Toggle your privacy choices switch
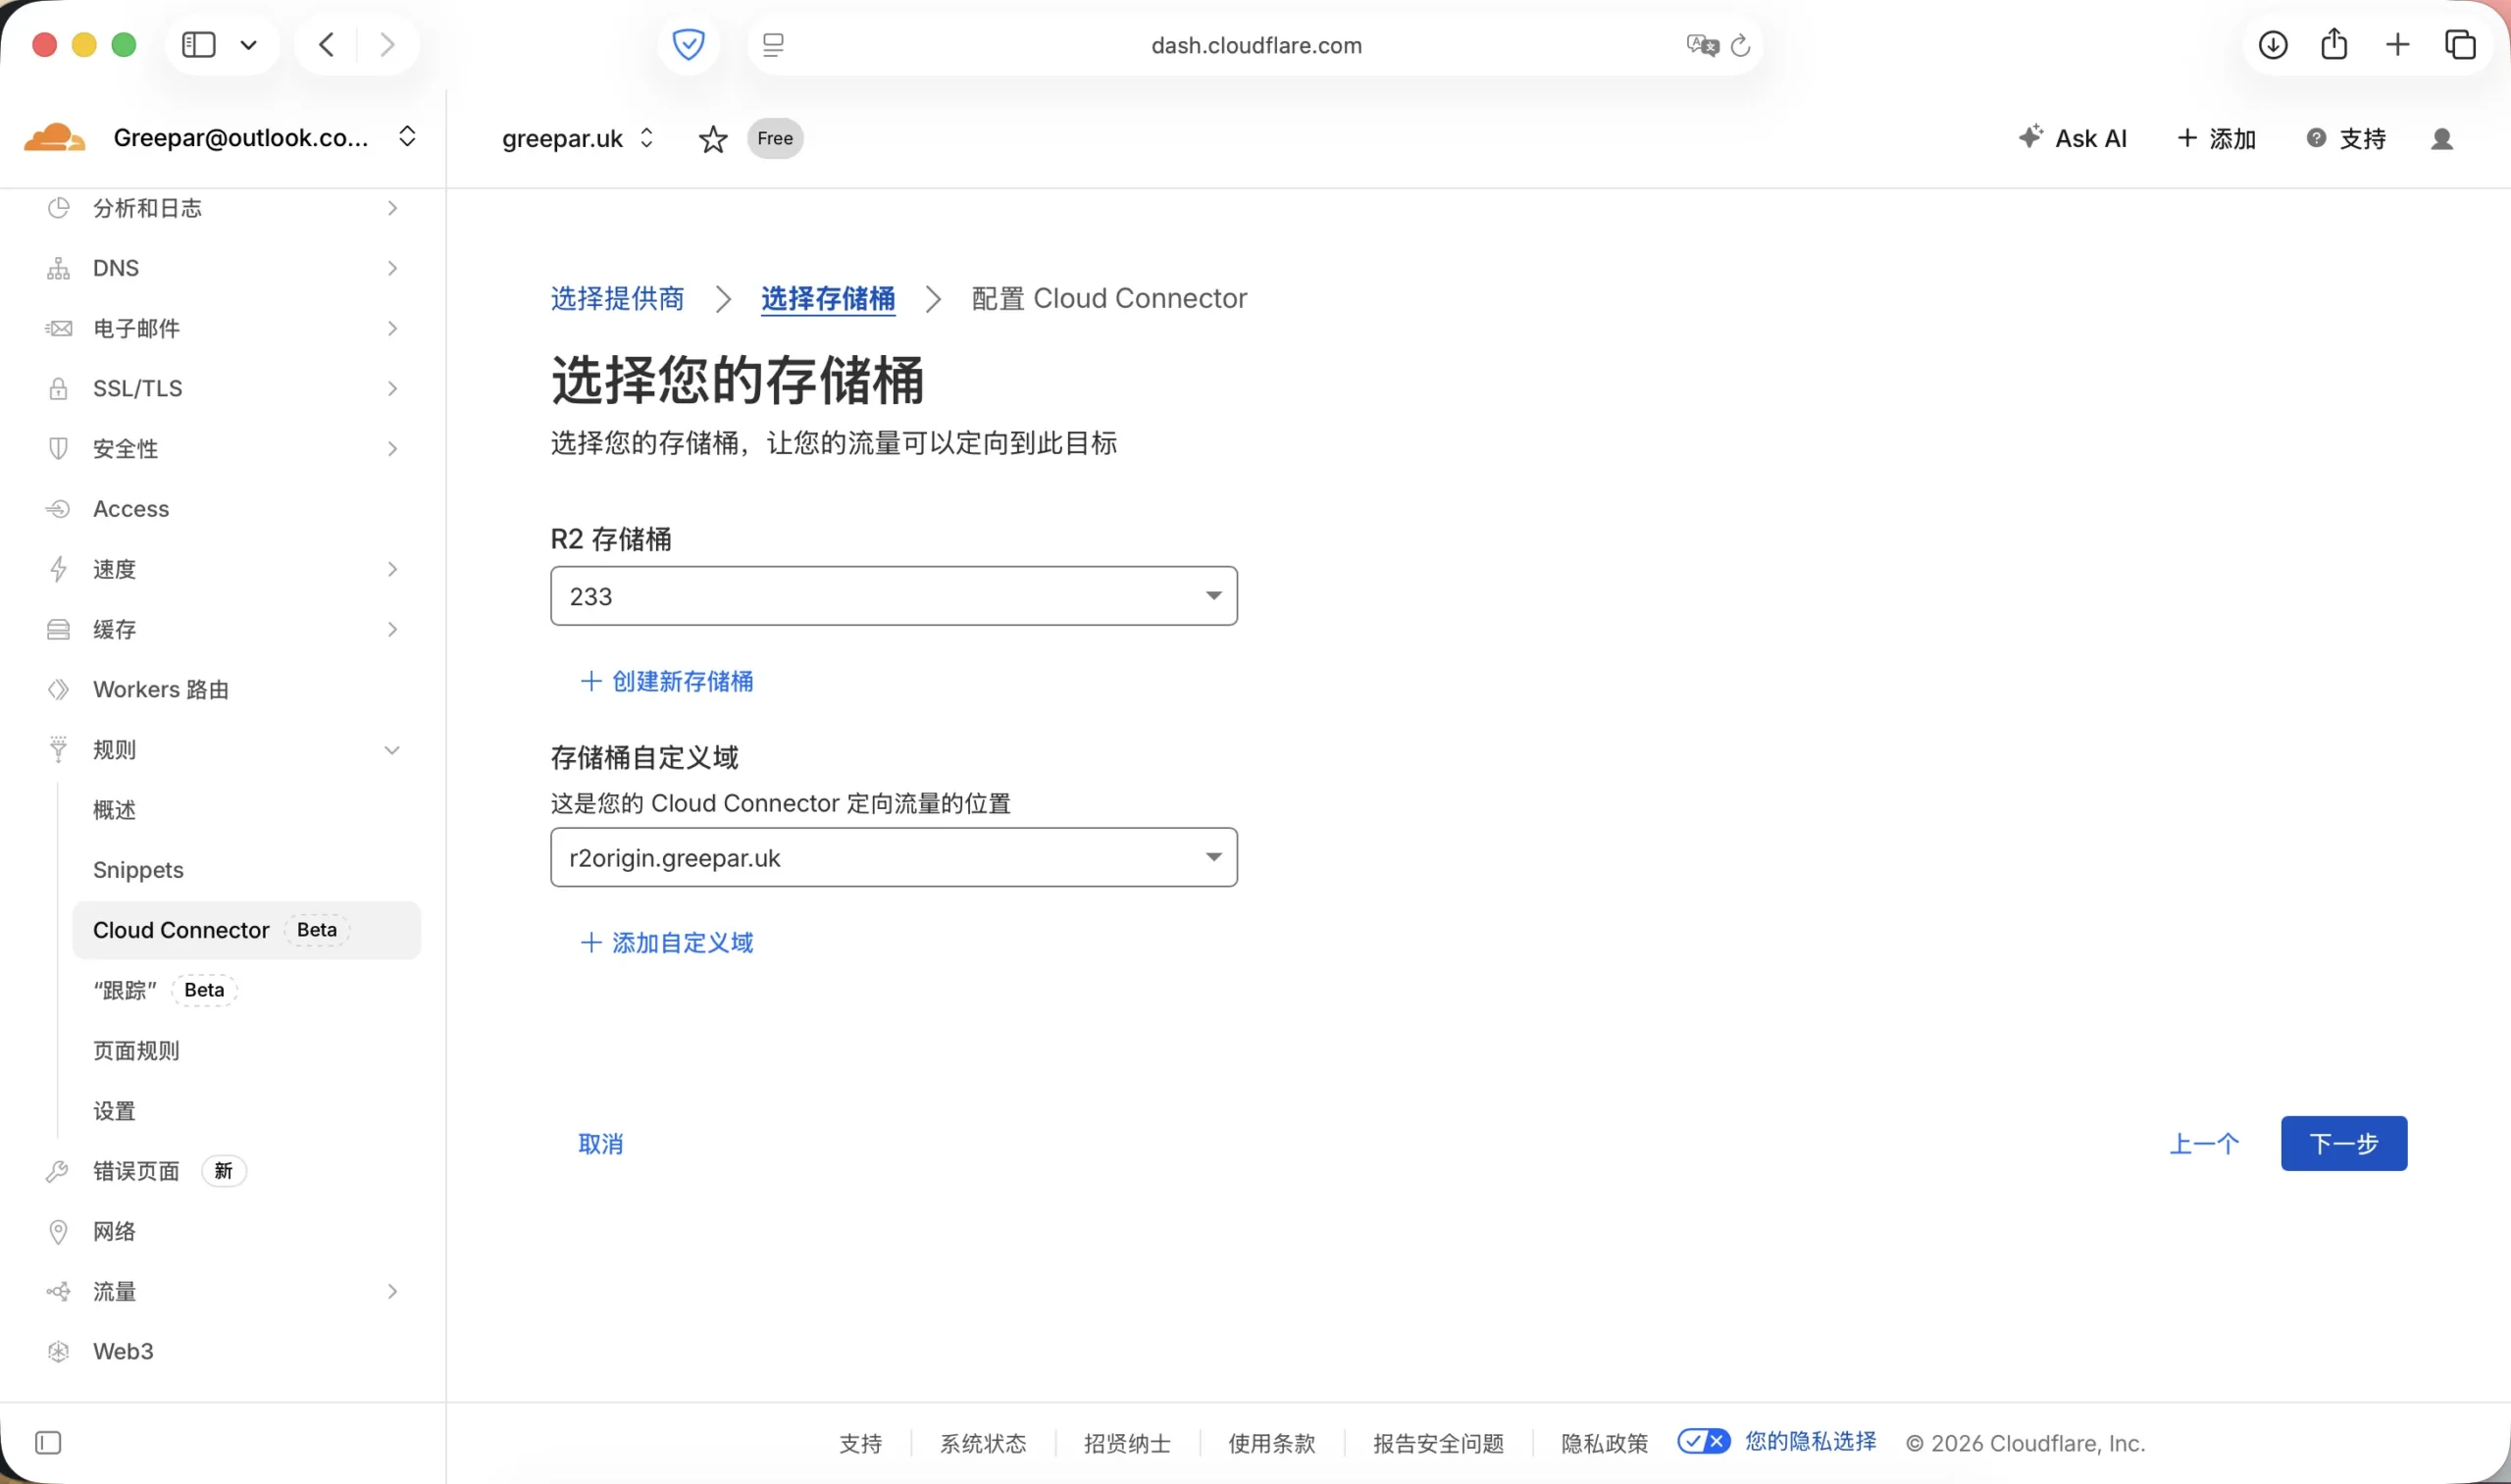2511x1484 pixels. pyautogui.click(x=1703, y=1441)
